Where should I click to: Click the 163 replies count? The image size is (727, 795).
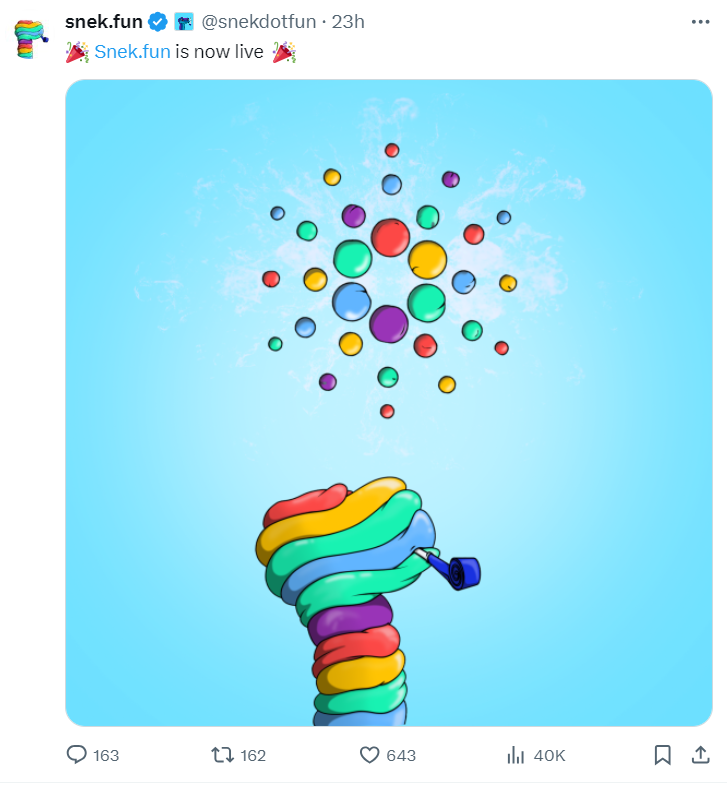click(x=106, y=756)
